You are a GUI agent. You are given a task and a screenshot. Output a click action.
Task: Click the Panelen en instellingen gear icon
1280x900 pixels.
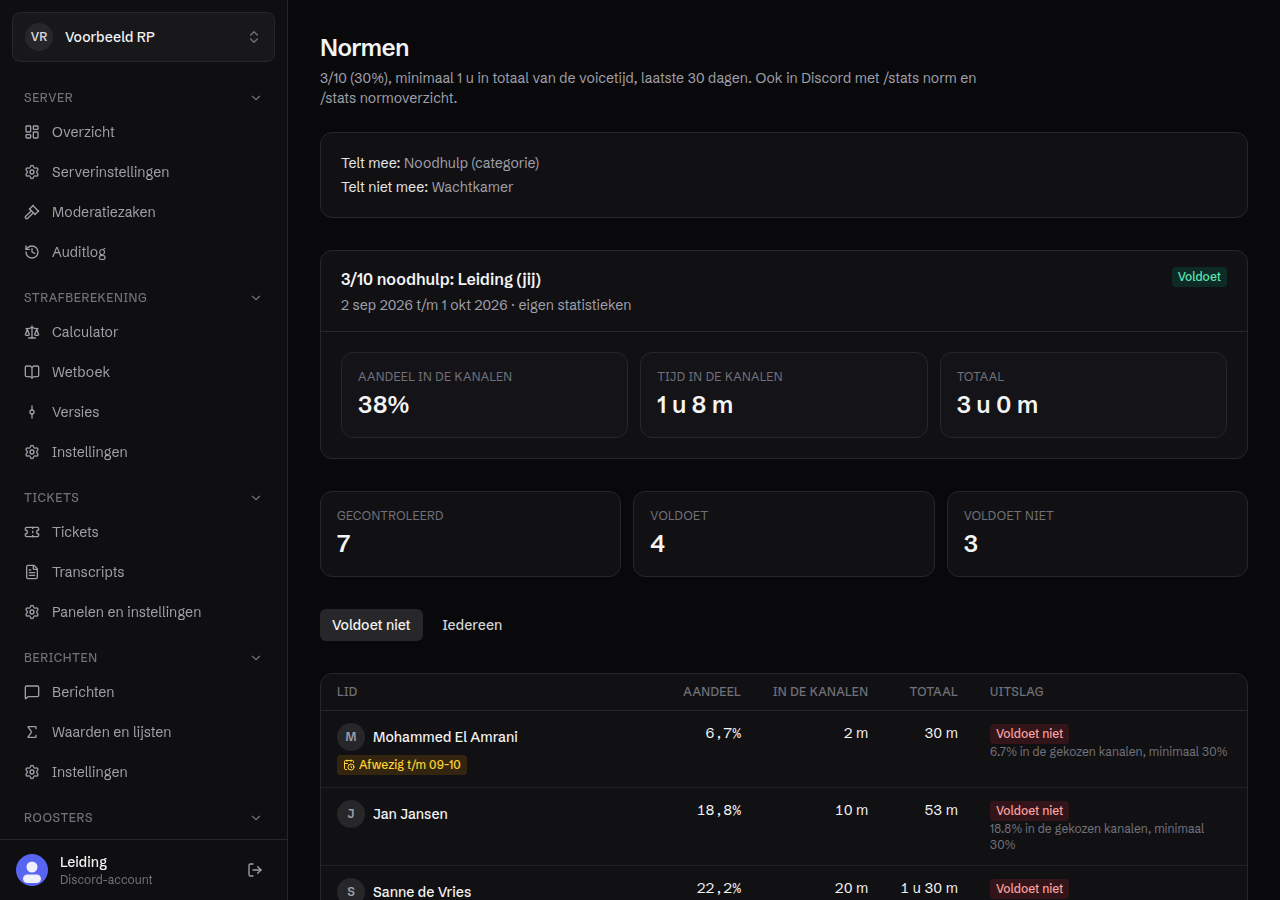(x=32, y=612)
